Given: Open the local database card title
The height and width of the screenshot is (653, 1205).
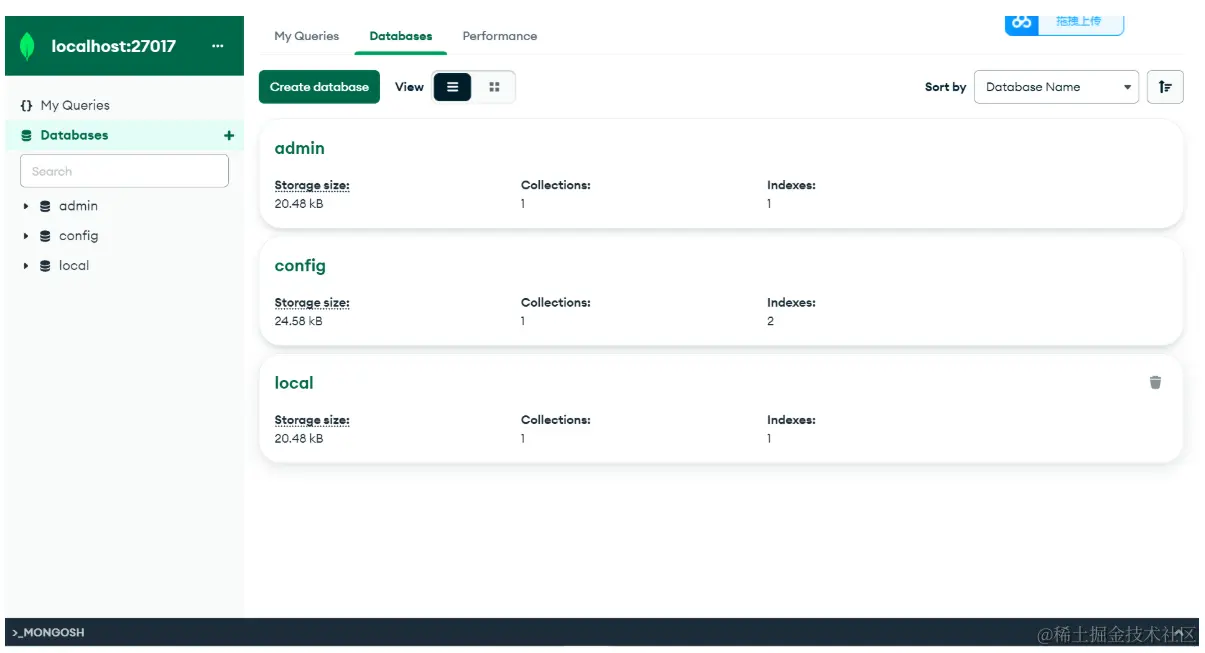Looking at the screenshot, I should click(294, 383).
